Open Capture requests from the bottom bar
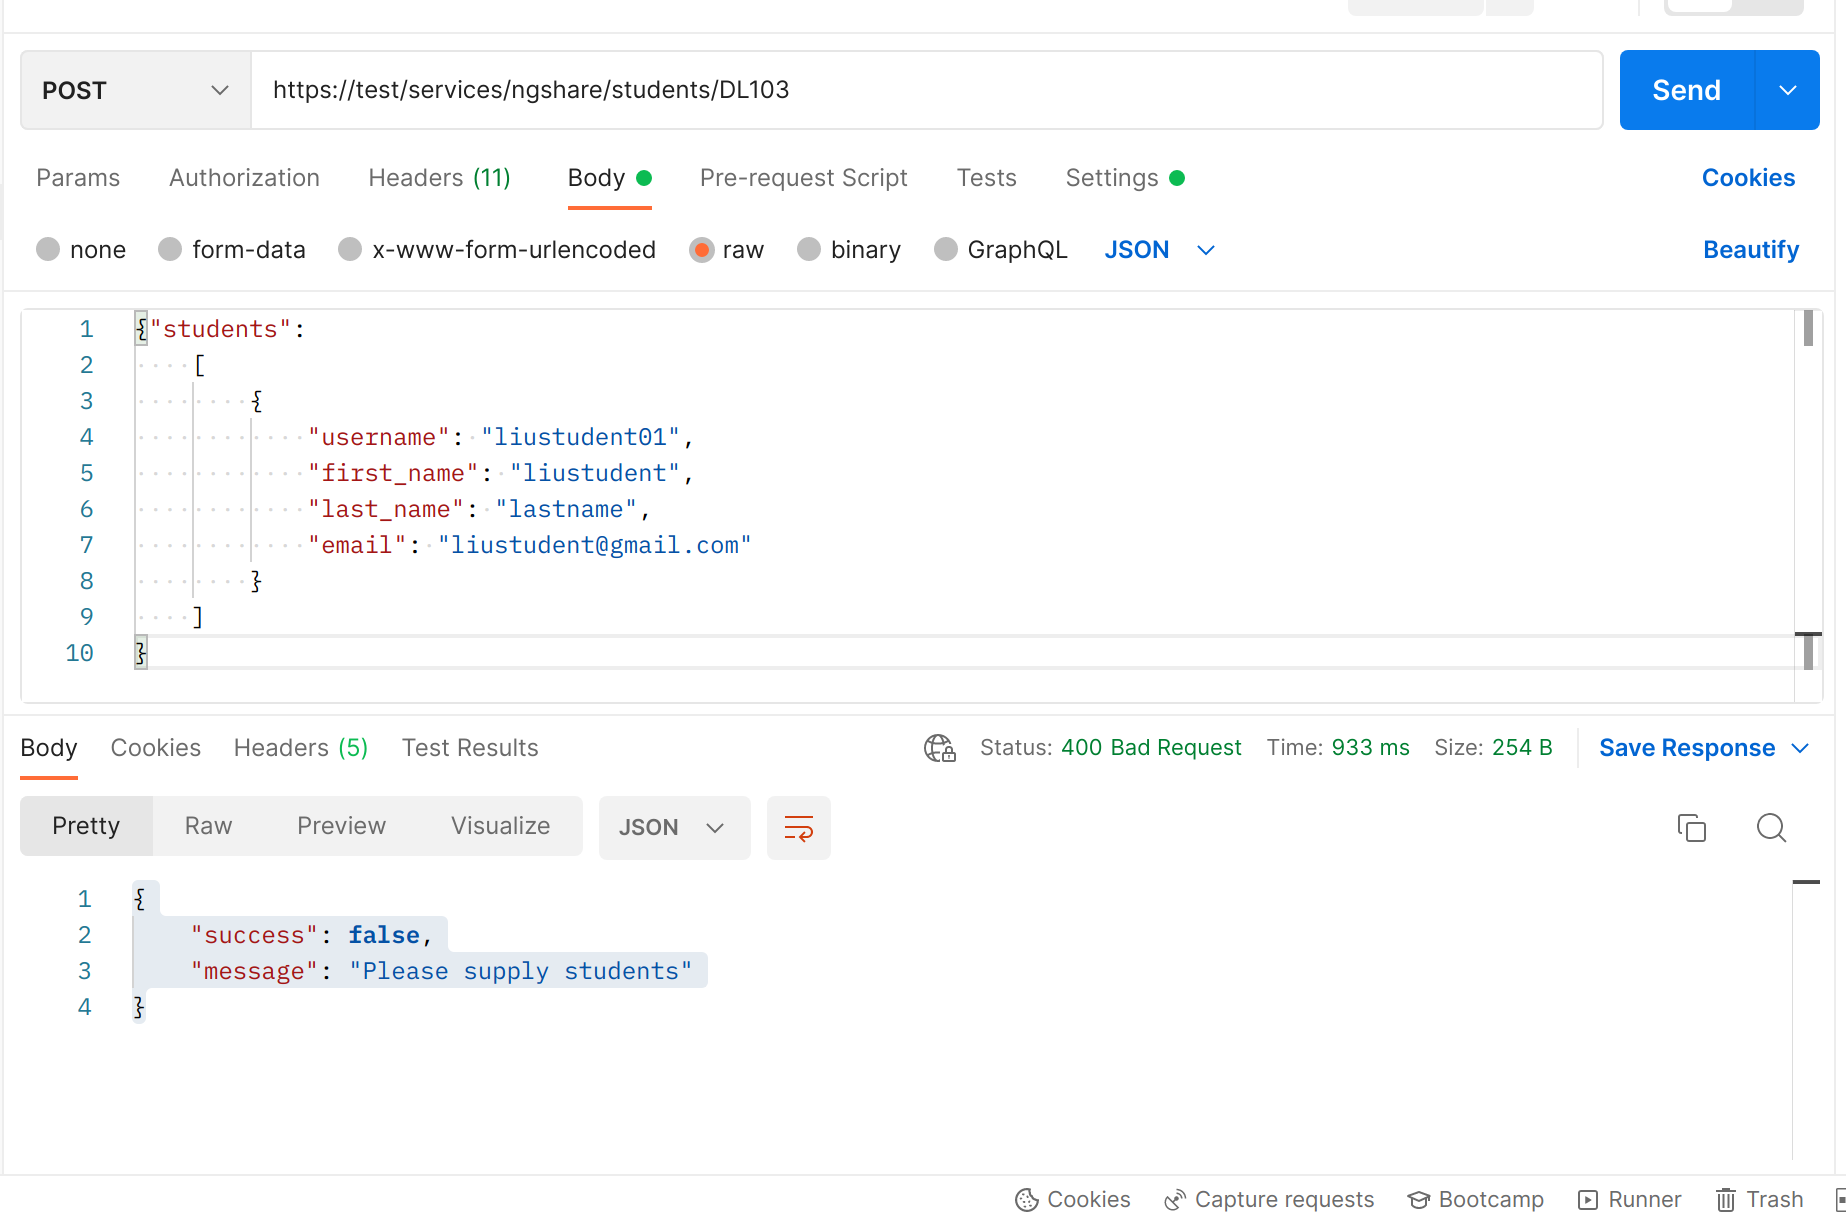Viewport: 1846px width, 1213px height. coord(1268,1198)
